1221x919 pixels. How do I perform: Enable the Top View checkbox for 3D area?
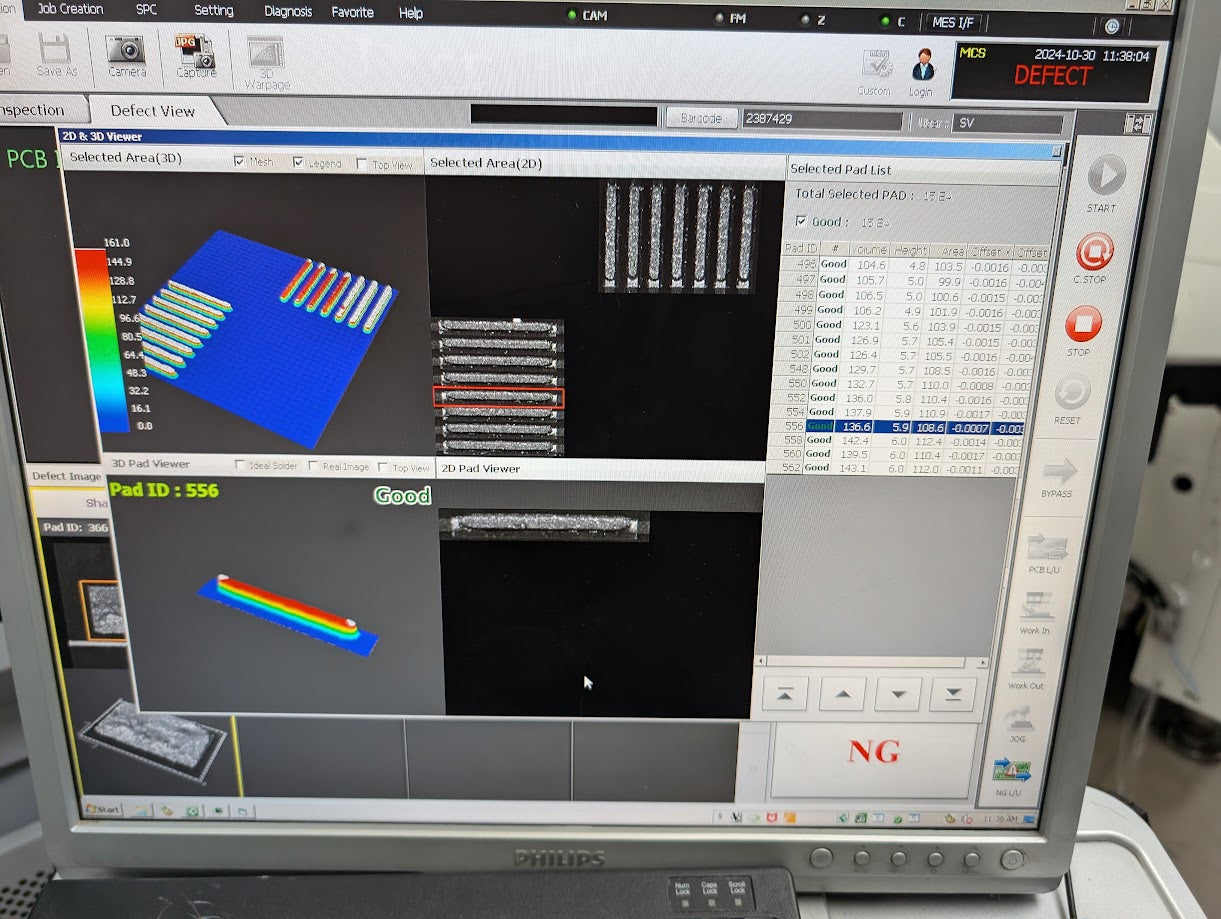pos(362,164)
